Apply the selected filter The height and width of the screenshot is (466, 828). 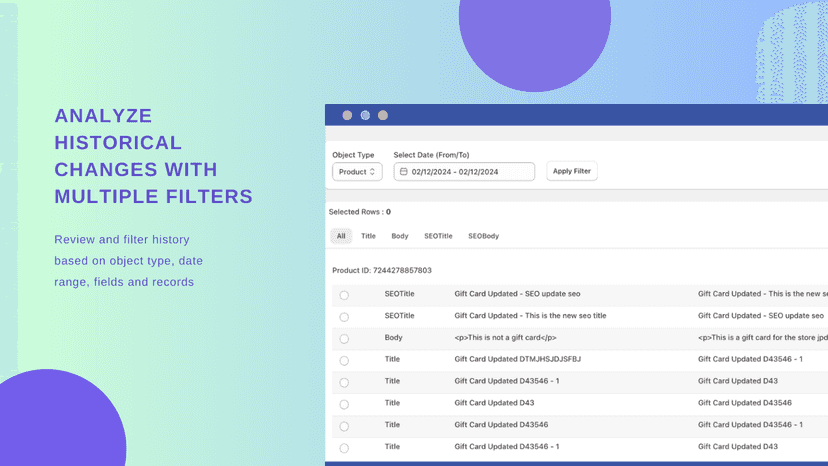(571, 171)
